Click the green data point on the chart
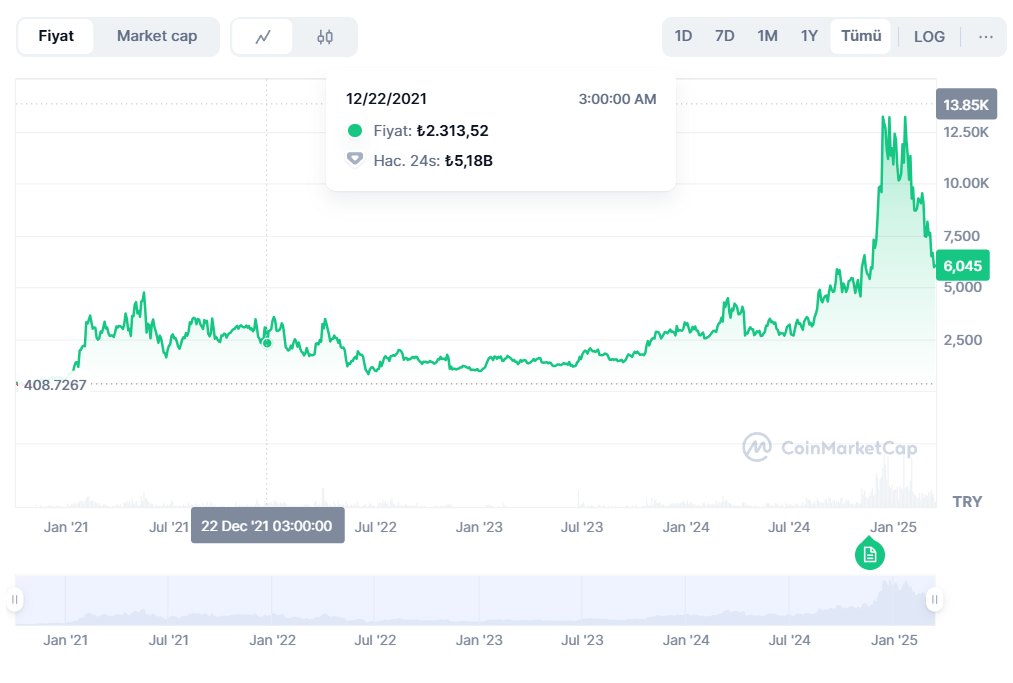 coord(267,343)
